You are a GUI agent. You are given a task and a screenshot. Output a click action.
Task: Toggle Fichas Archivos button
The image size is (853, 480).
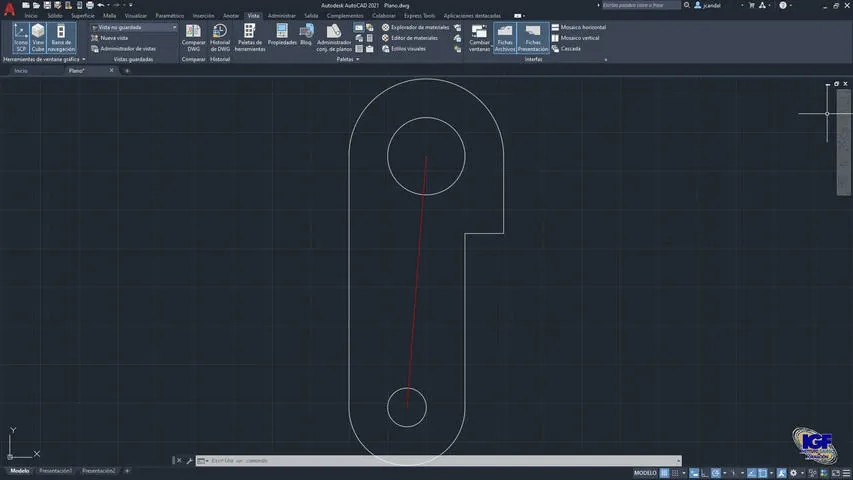(505, 38)
